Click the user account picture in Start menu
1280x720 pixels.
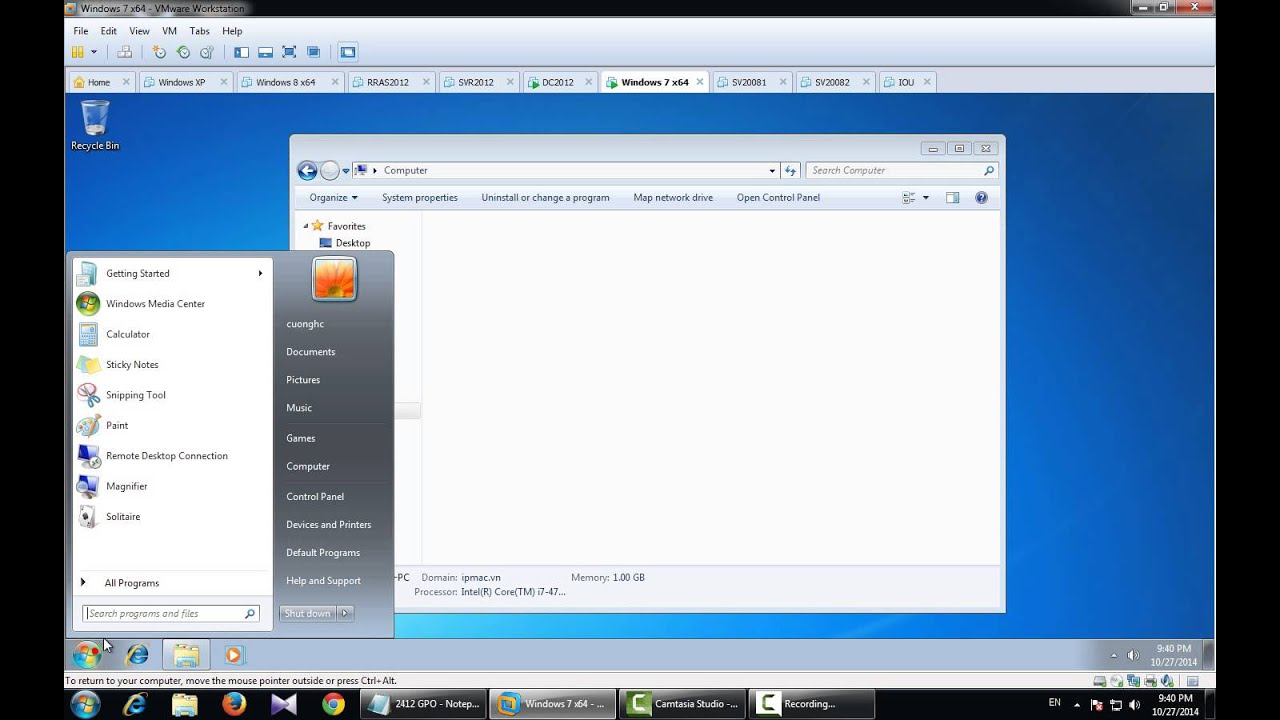pyautogui.click(x=334, y=278)
